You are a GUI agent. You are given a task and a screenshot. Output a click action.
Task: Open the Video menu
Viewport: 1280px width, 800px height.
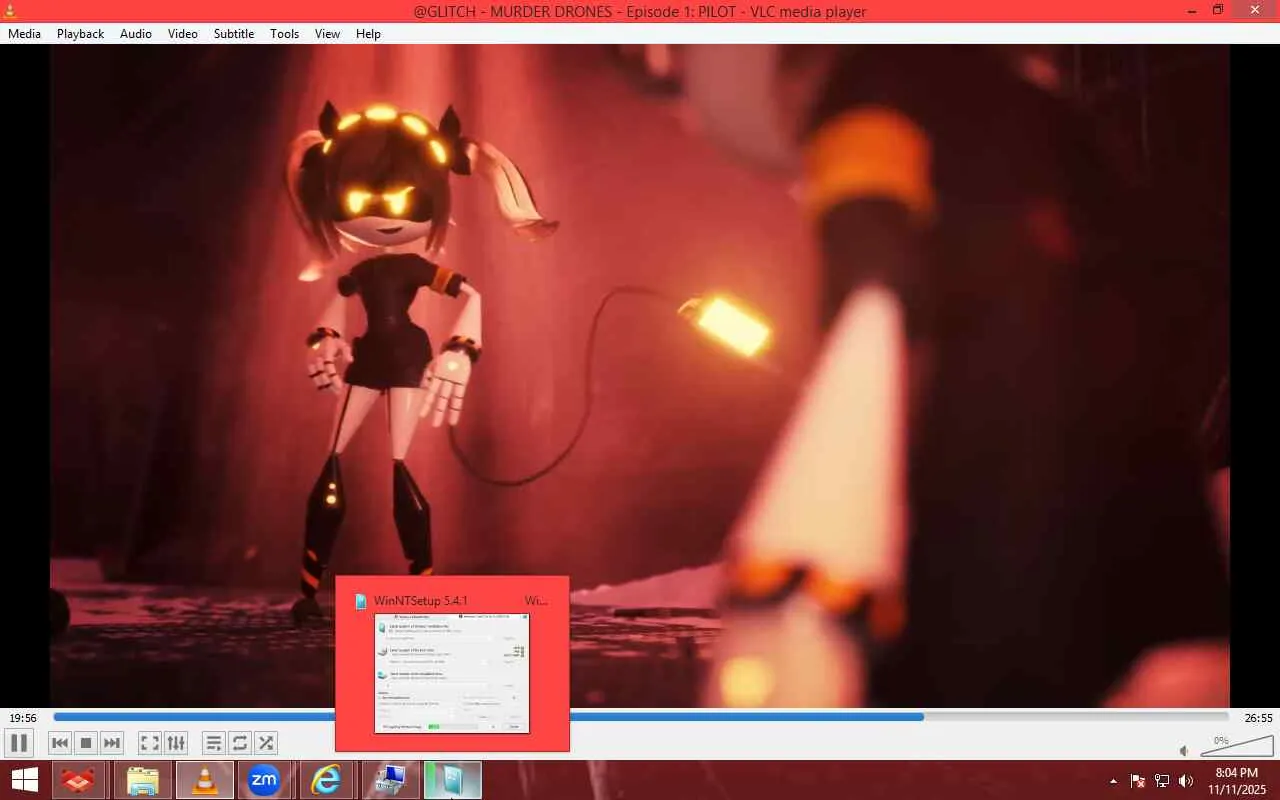coord(183,34)
